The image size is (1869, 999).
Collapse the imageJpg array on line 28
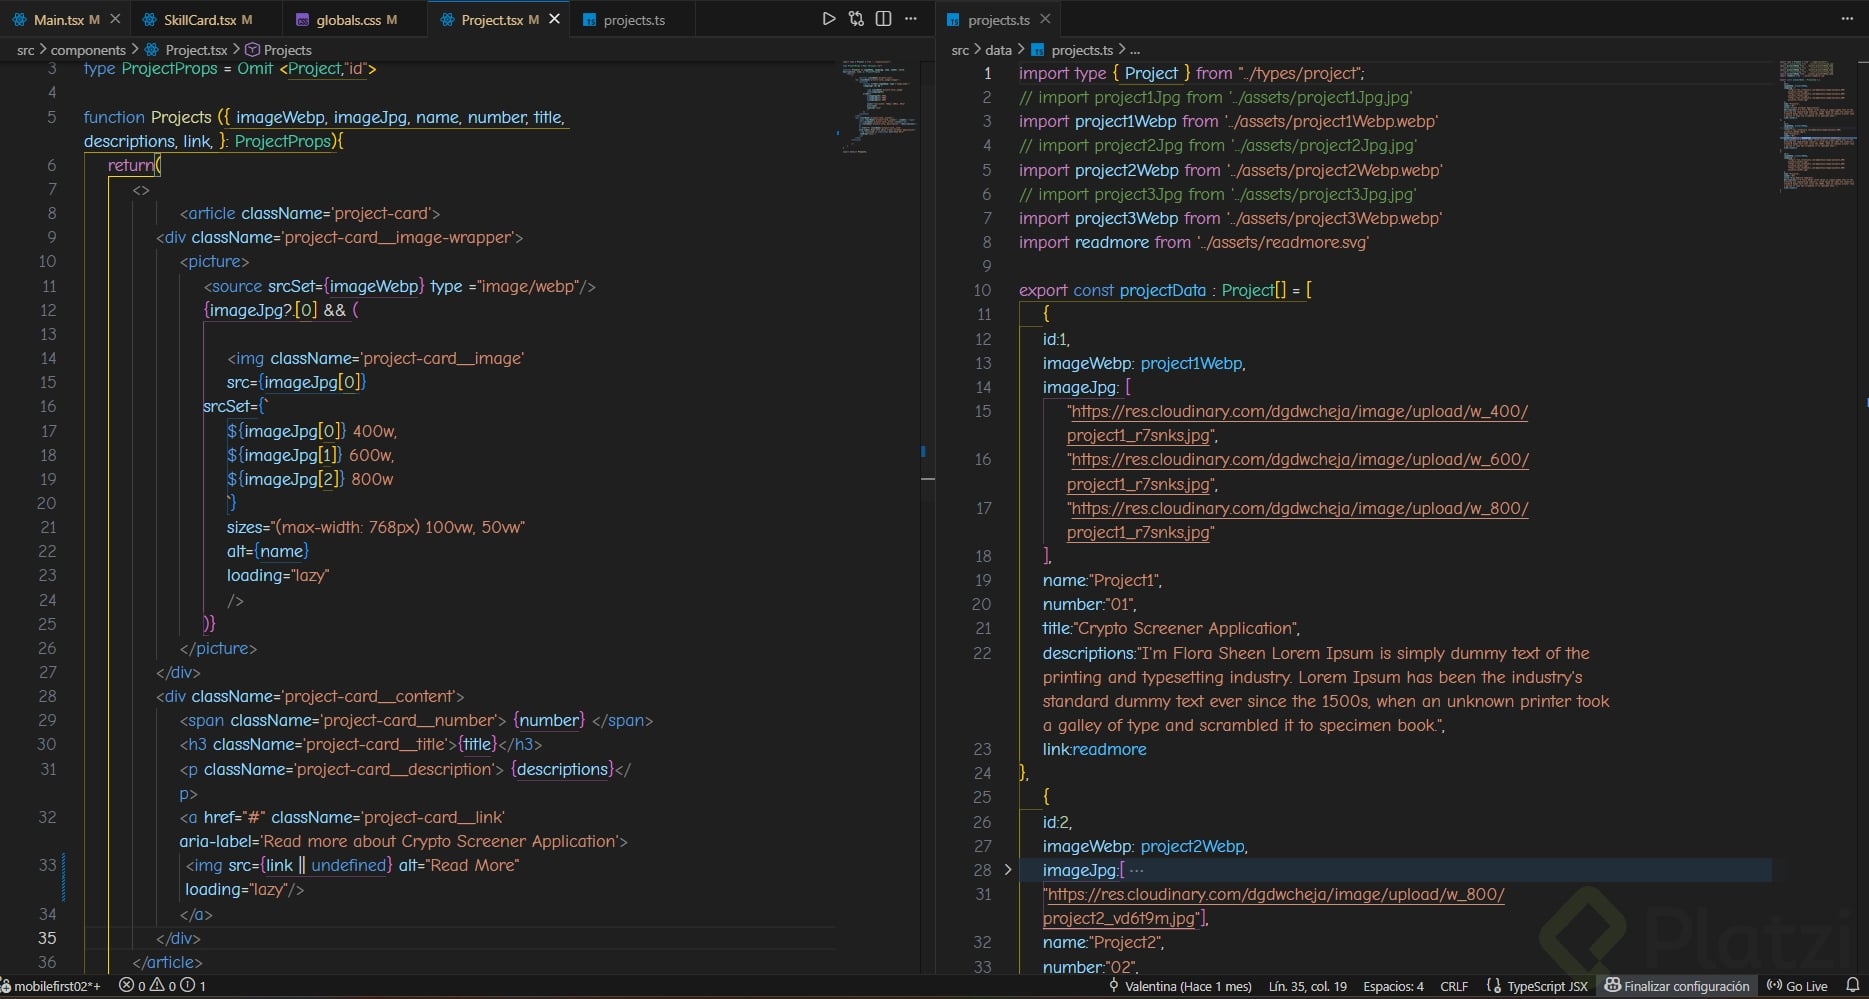(1007, 870)
